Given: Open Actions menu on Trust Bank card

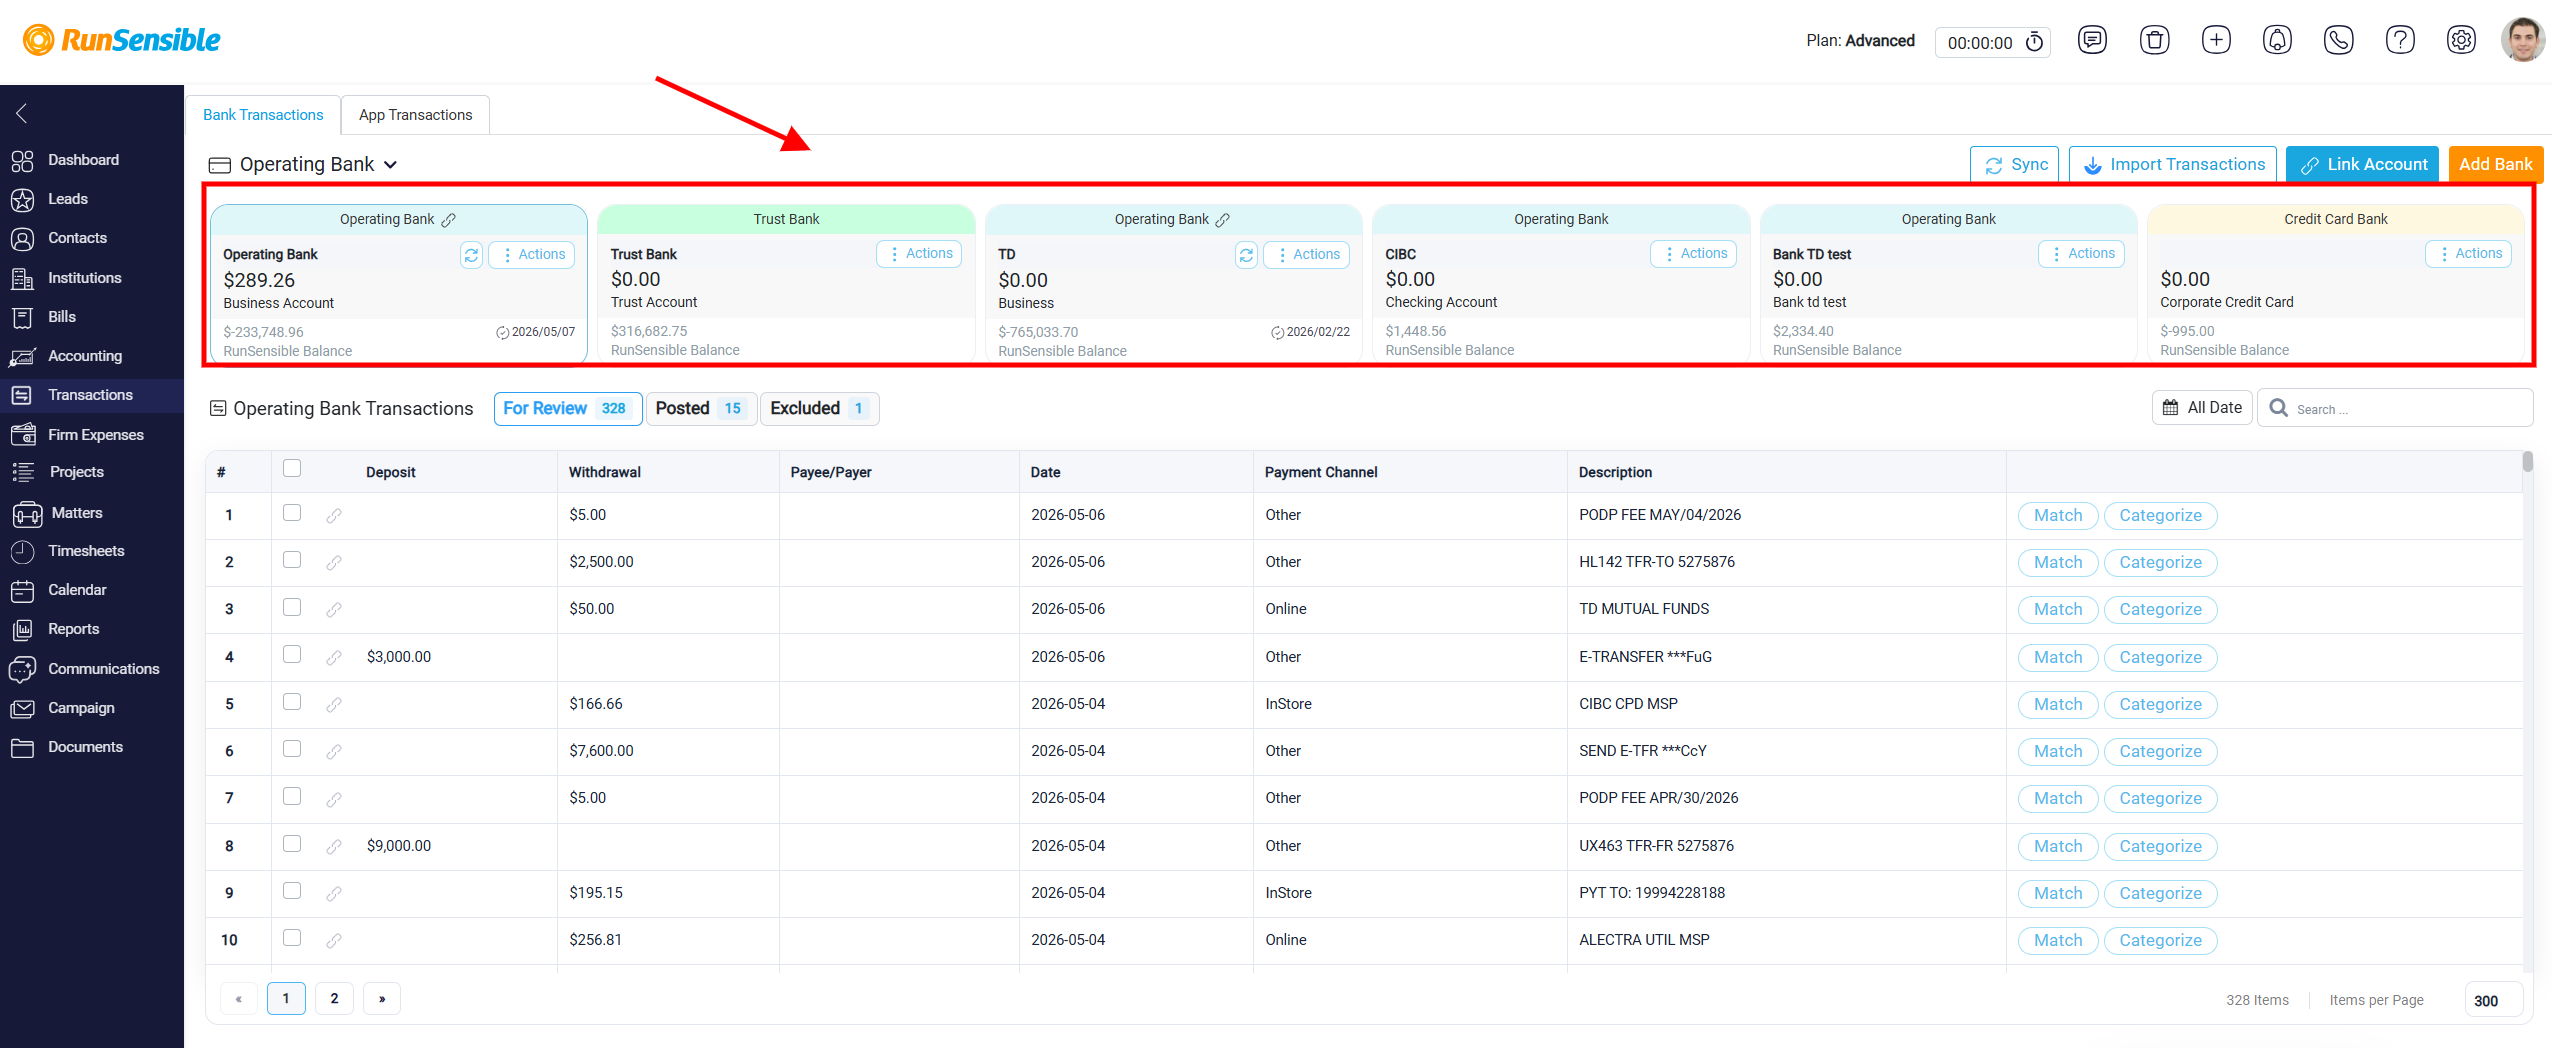Looking at the screenshot, I should (x=919, y=254).
